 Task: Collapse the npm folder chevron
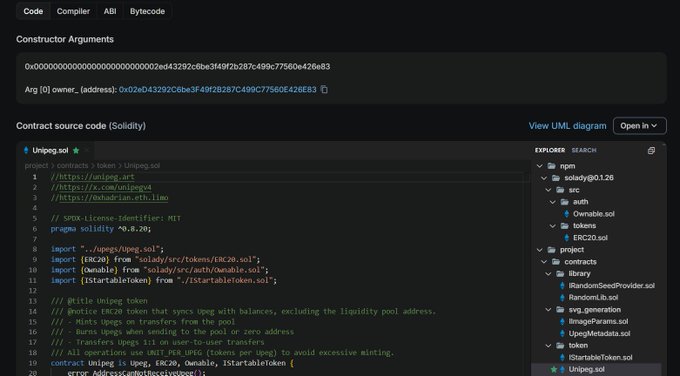pyautogui.click(x=539, y=166)
